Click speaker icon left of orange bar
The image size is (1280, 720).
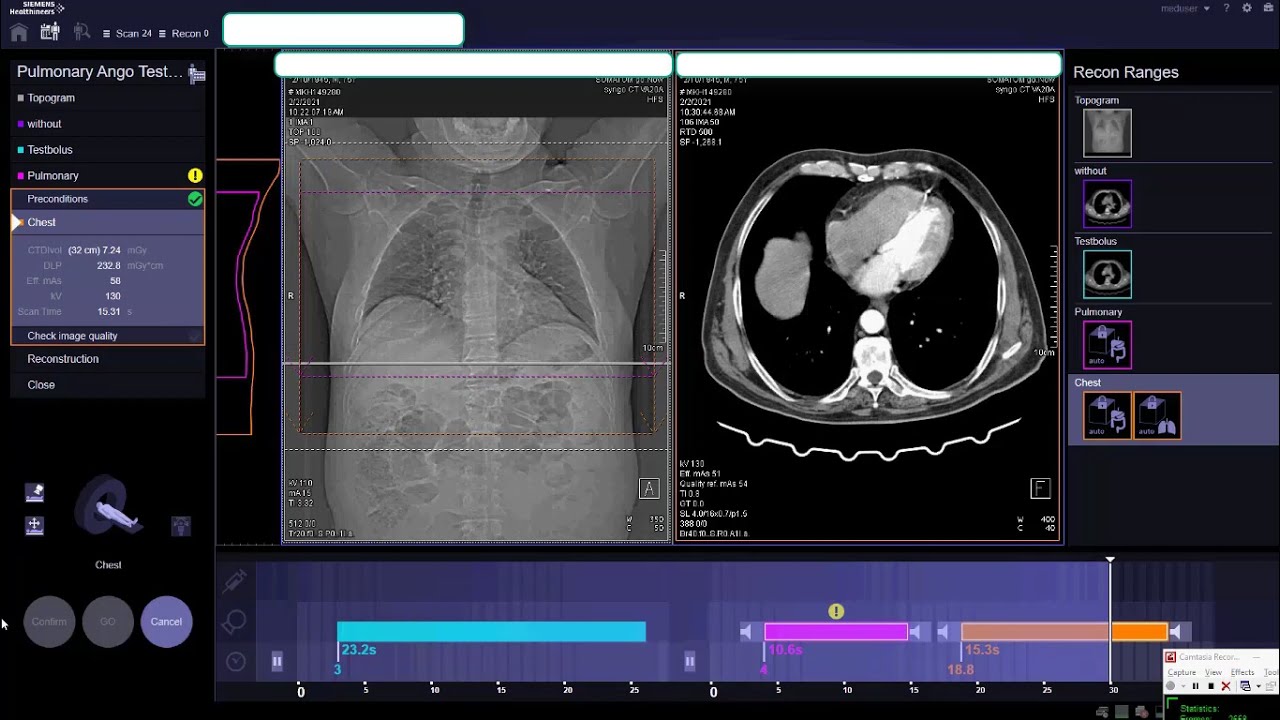943,632
